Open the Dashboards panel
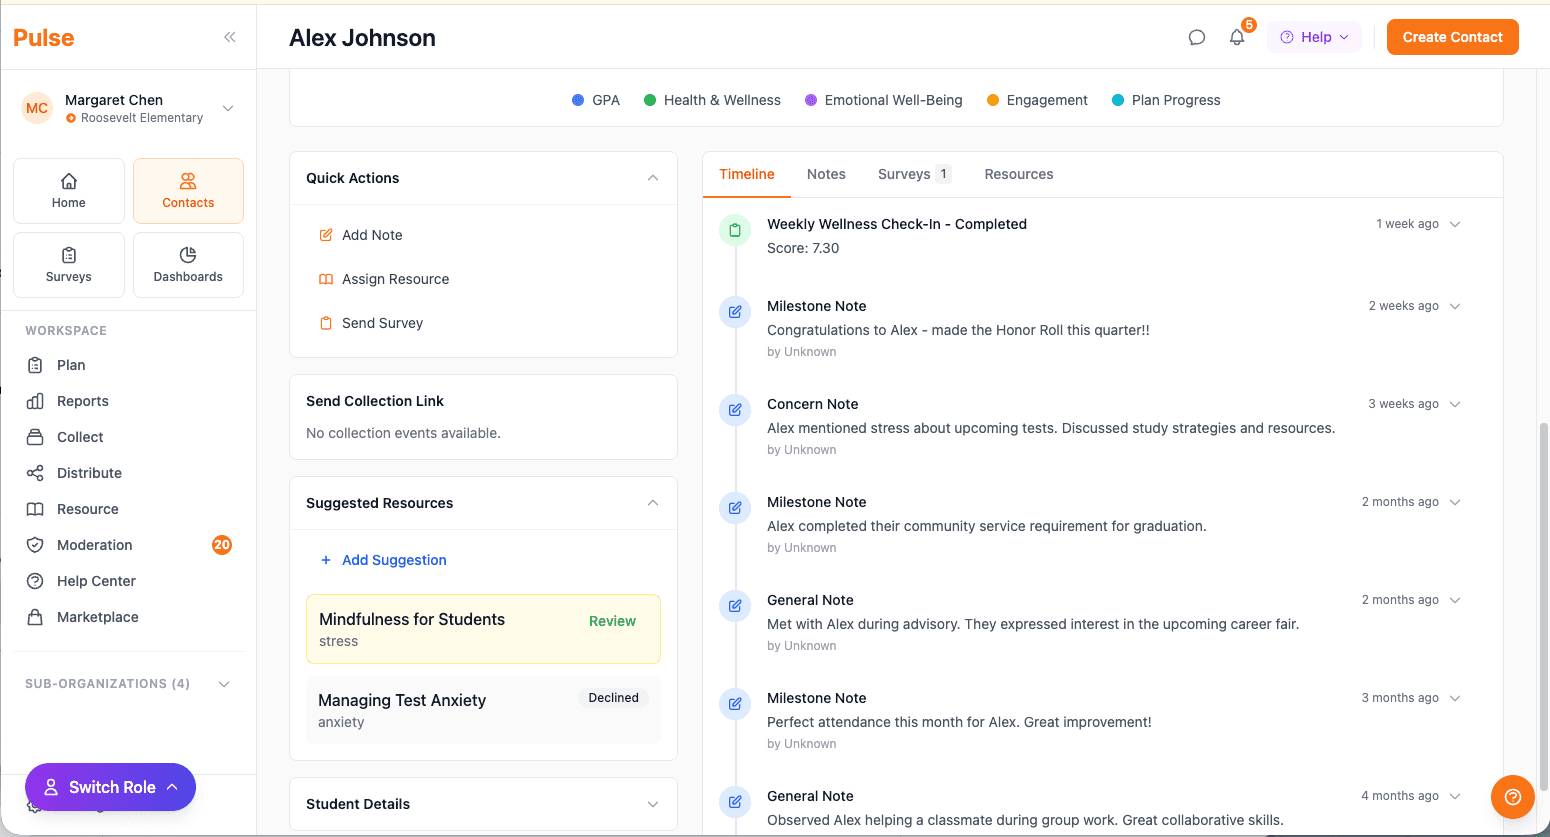This screenshot has width=1550, height=837. pos(188,264)
